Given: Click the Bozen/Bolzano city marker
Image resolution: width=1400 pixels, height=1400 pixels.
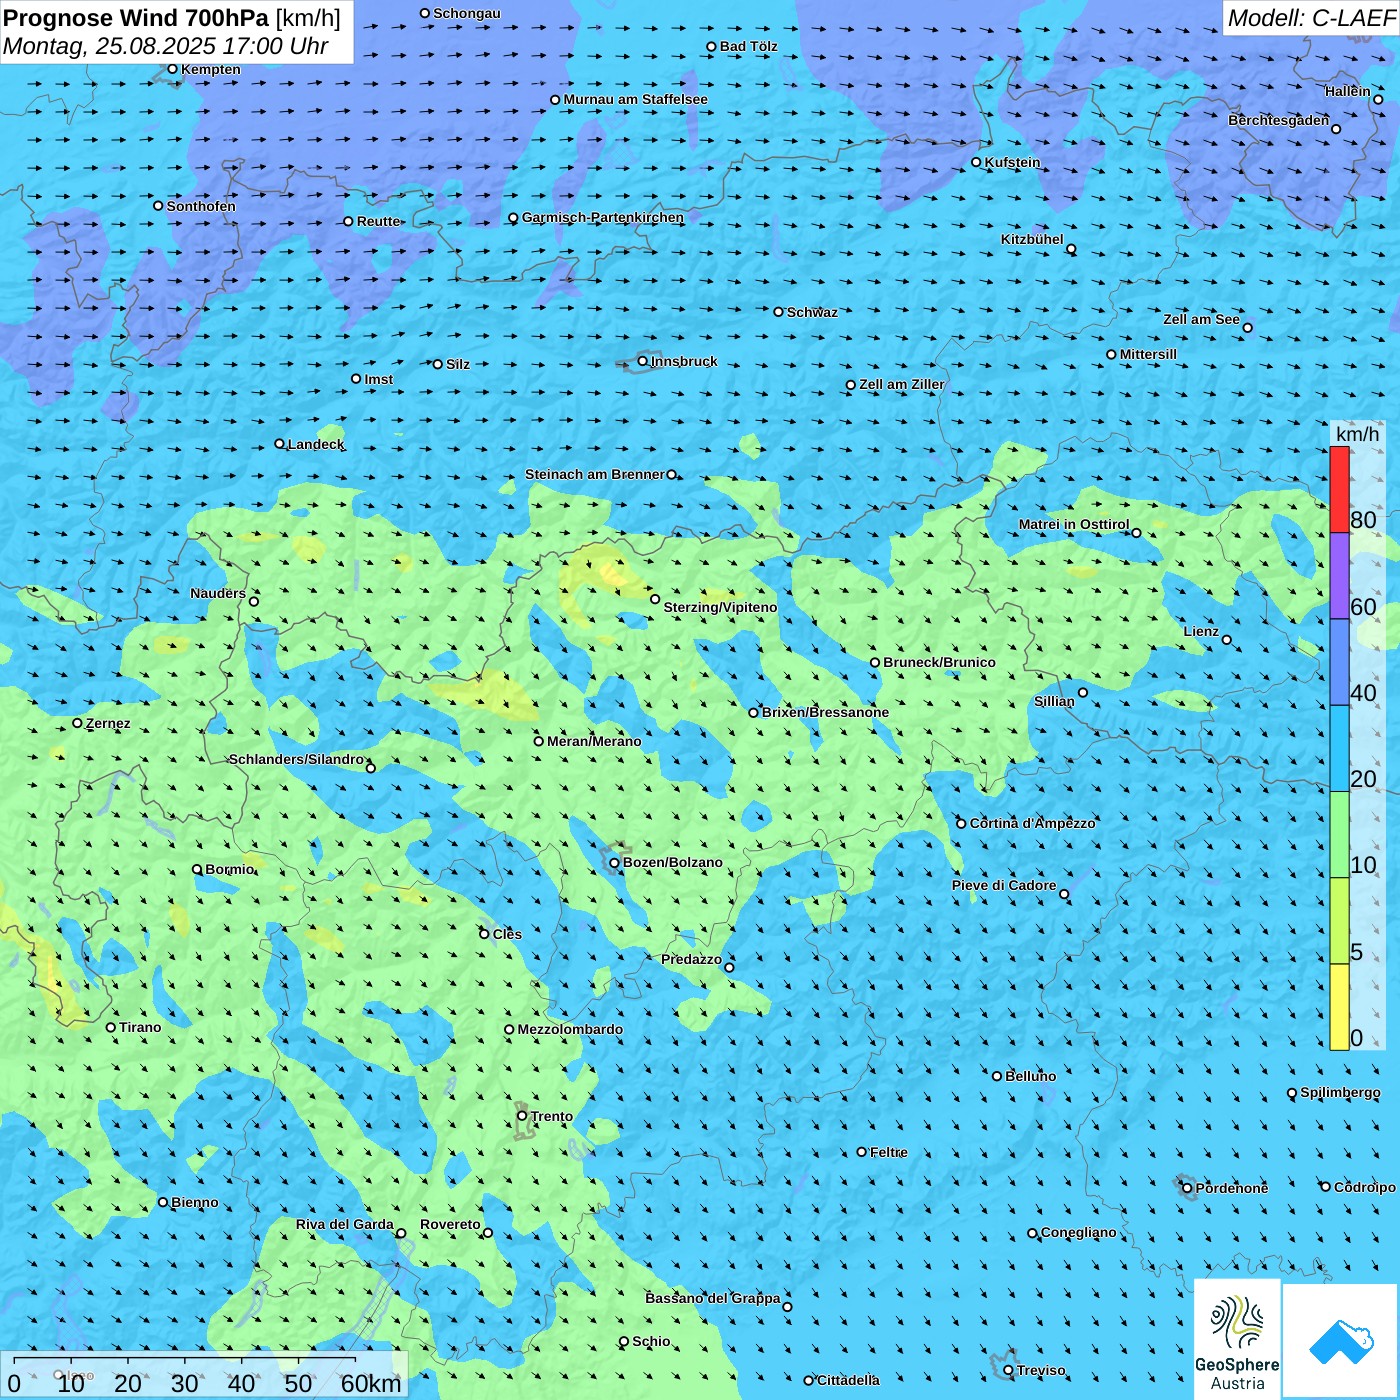Looking at the screenshot, I should click(615, 862).
